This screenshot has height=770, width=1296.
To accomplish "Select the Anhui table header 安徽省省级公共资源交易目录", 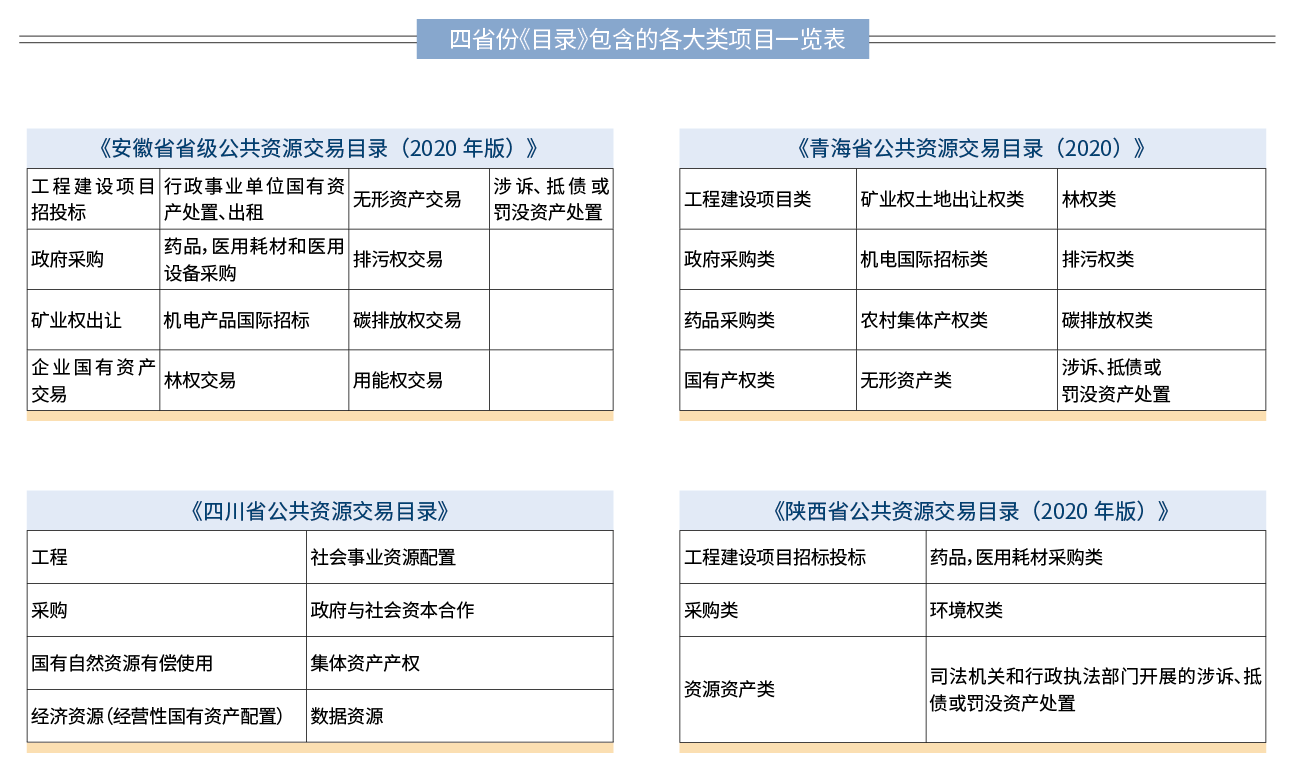I will pyautogui.click(x=320, y=149).
